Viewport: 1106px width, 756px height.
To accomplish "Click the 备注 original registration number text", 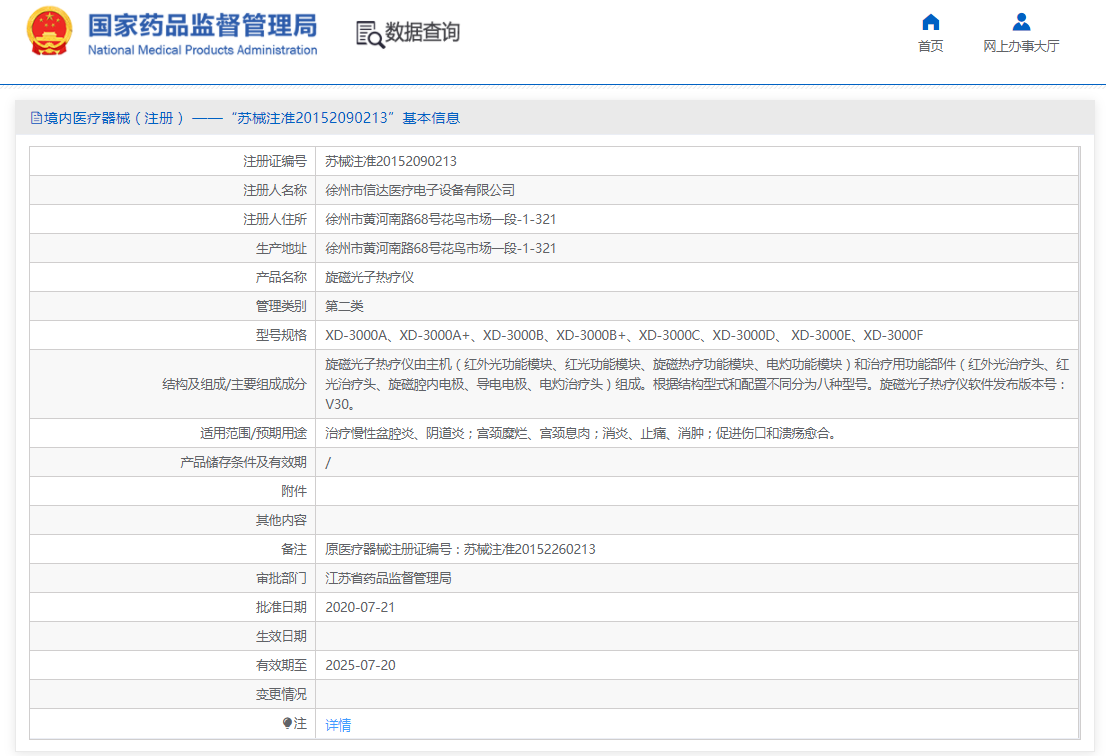I will 460,549.
